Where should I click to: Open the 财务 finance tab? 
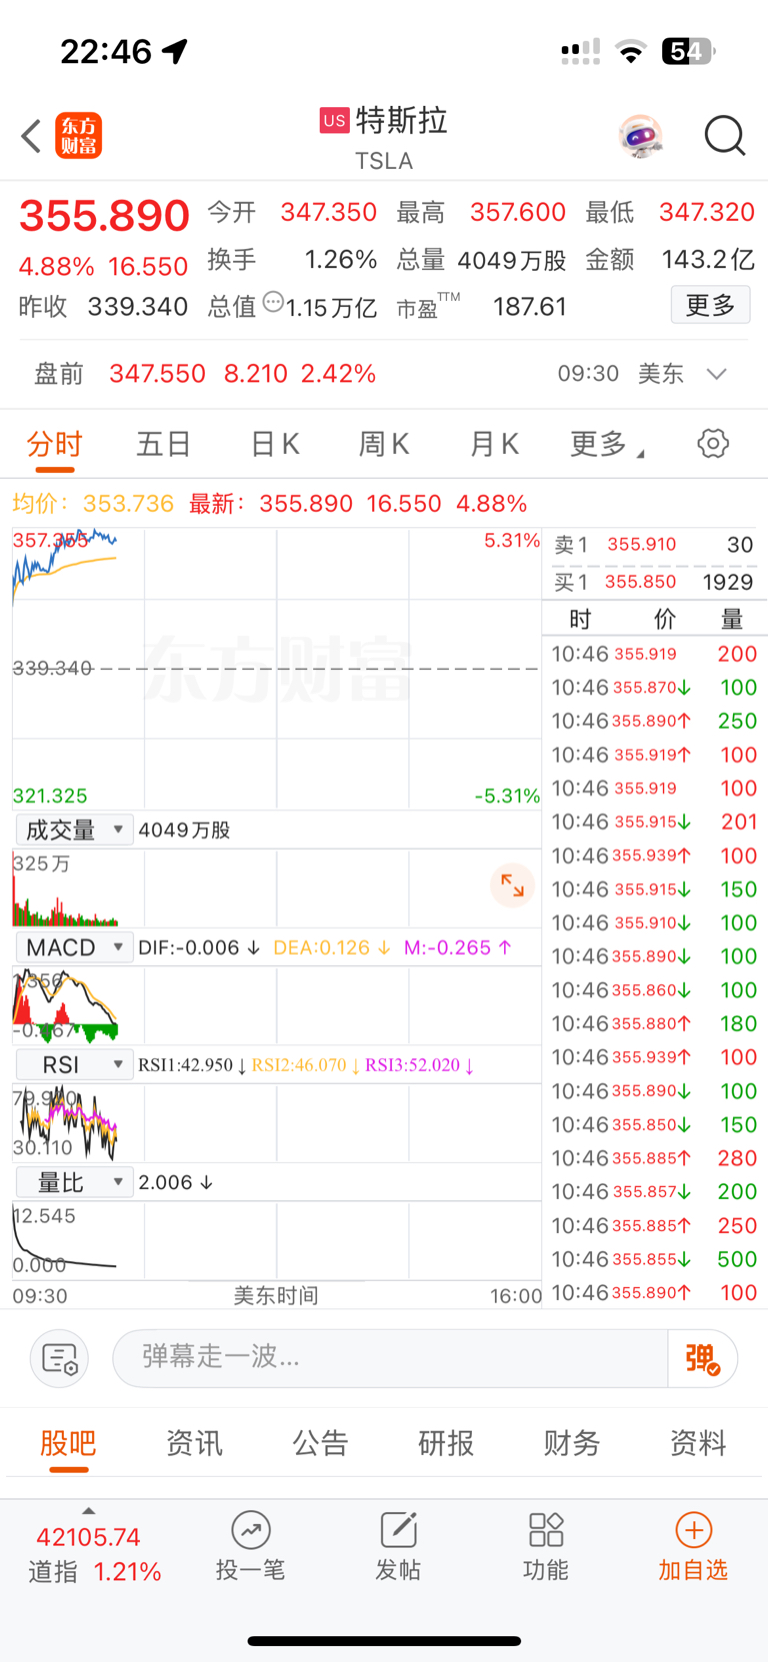(572, 1443)
